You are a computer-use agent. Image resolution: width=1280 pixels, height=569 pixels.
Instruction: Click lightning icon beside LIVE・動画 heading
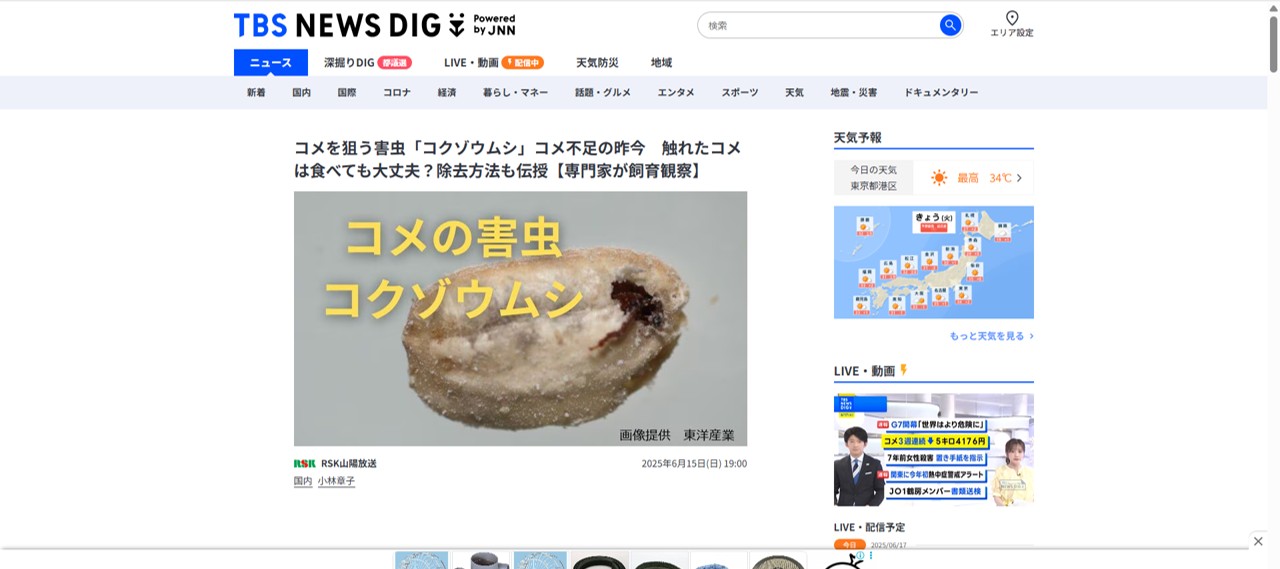tap(904, 370)
